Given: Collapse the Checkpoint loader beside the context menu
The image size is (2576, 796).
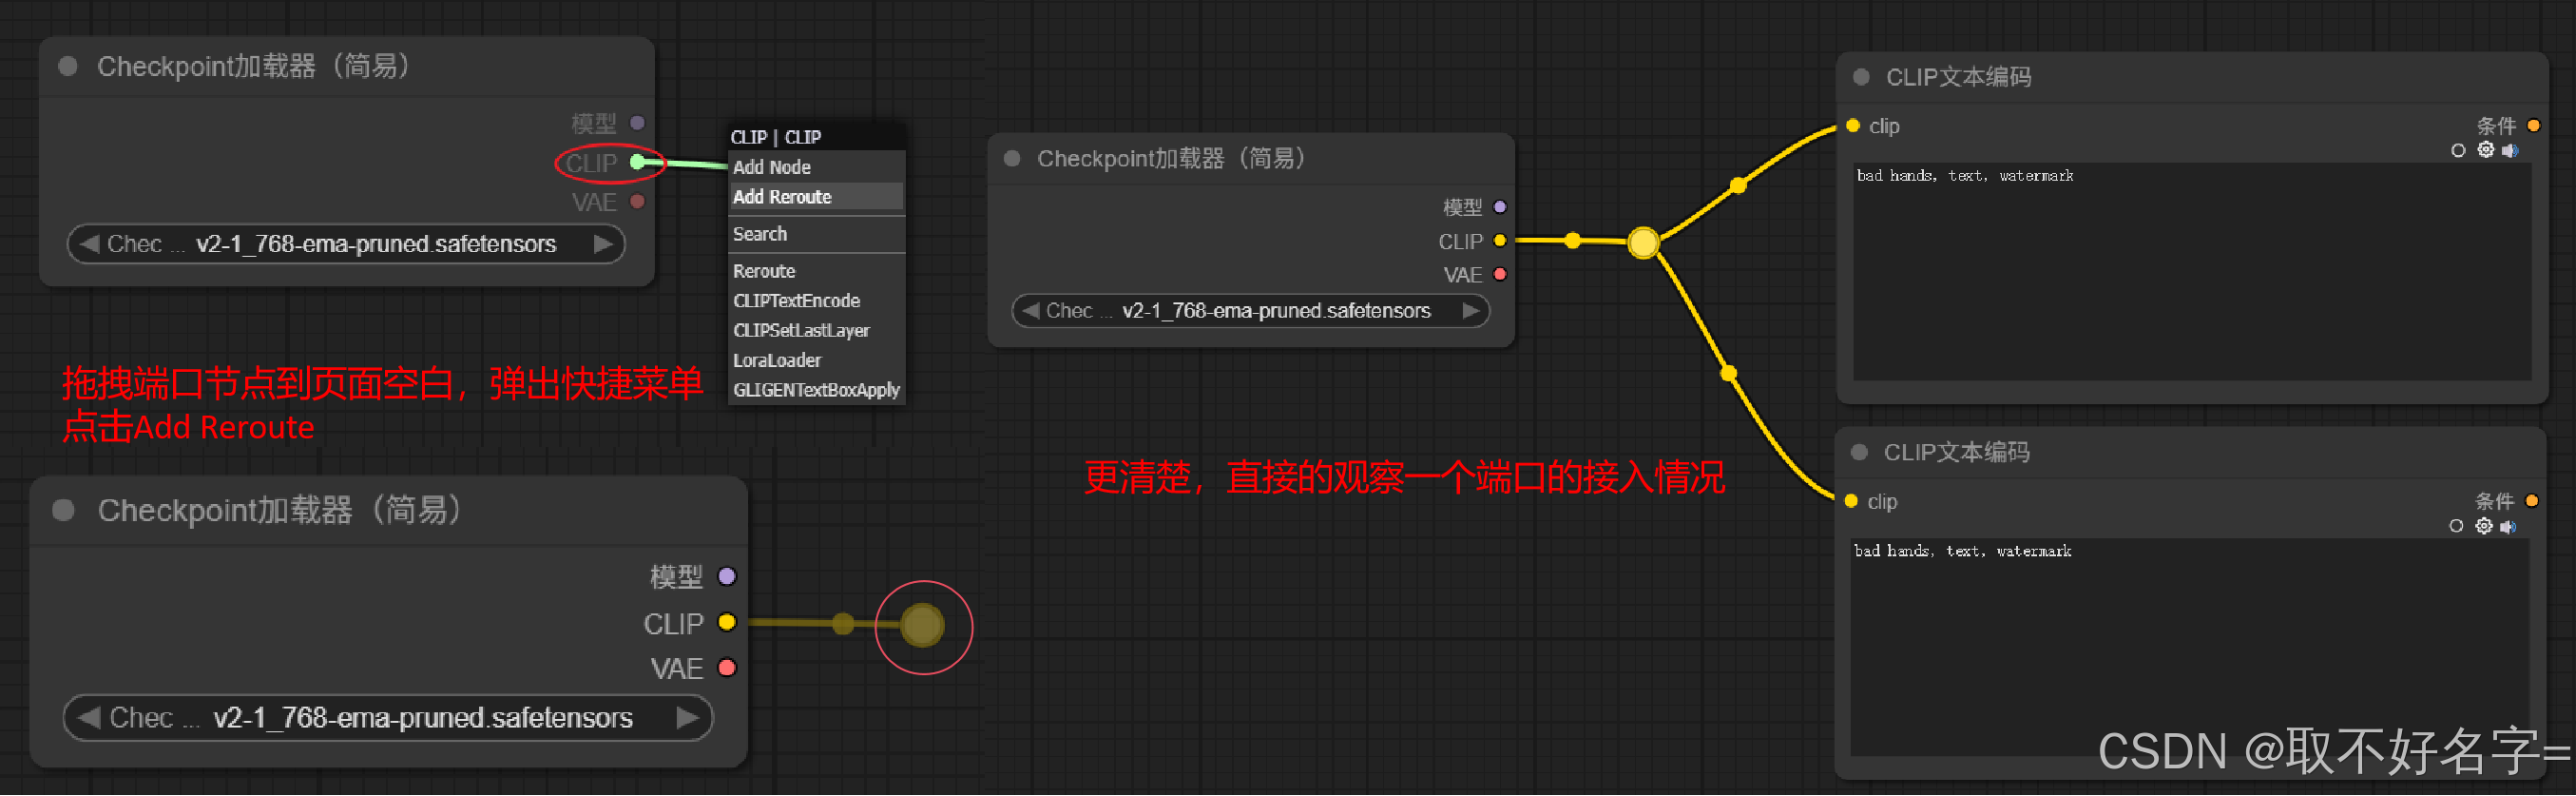Looking at the screenshot, I should (68, 66).
